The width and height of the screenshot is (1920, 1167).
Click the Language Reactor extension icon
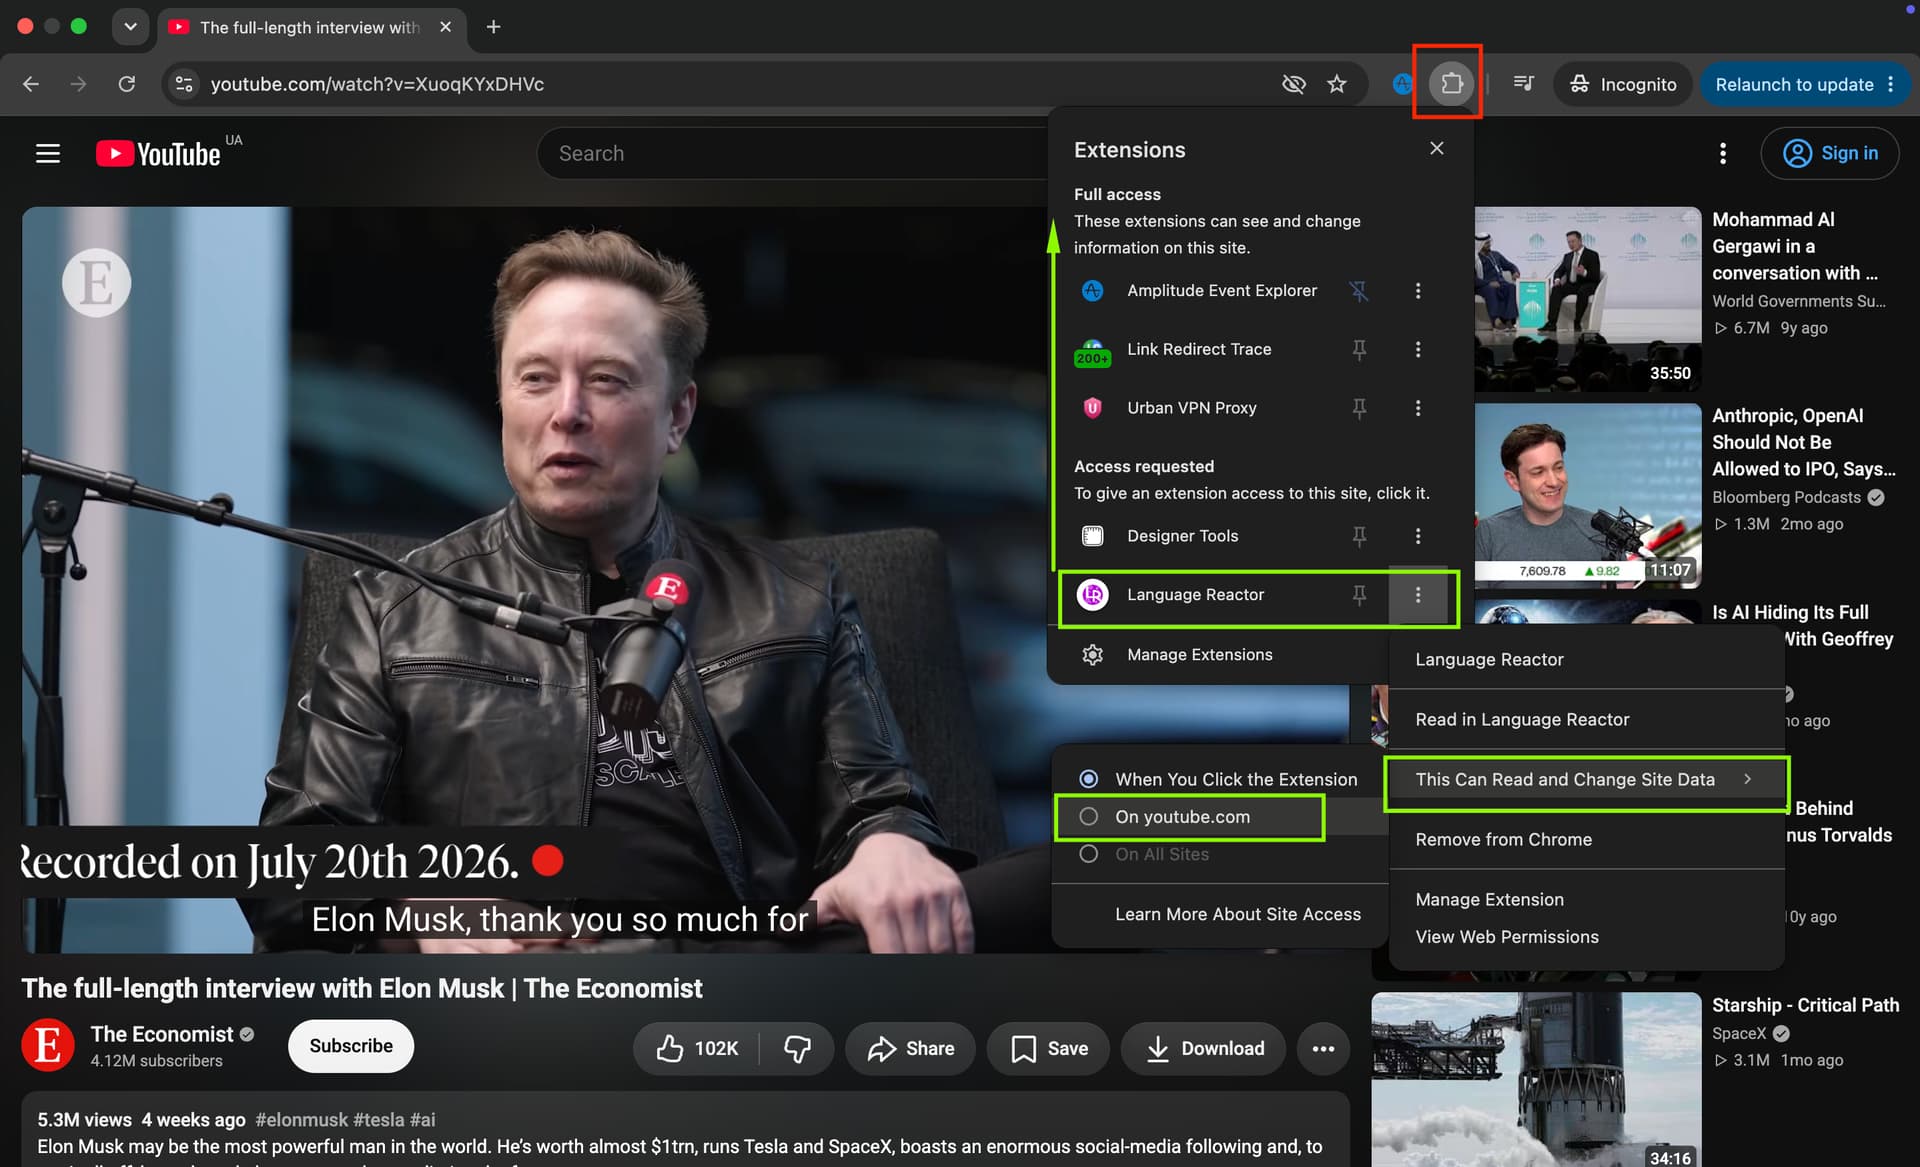point(1092,595)
